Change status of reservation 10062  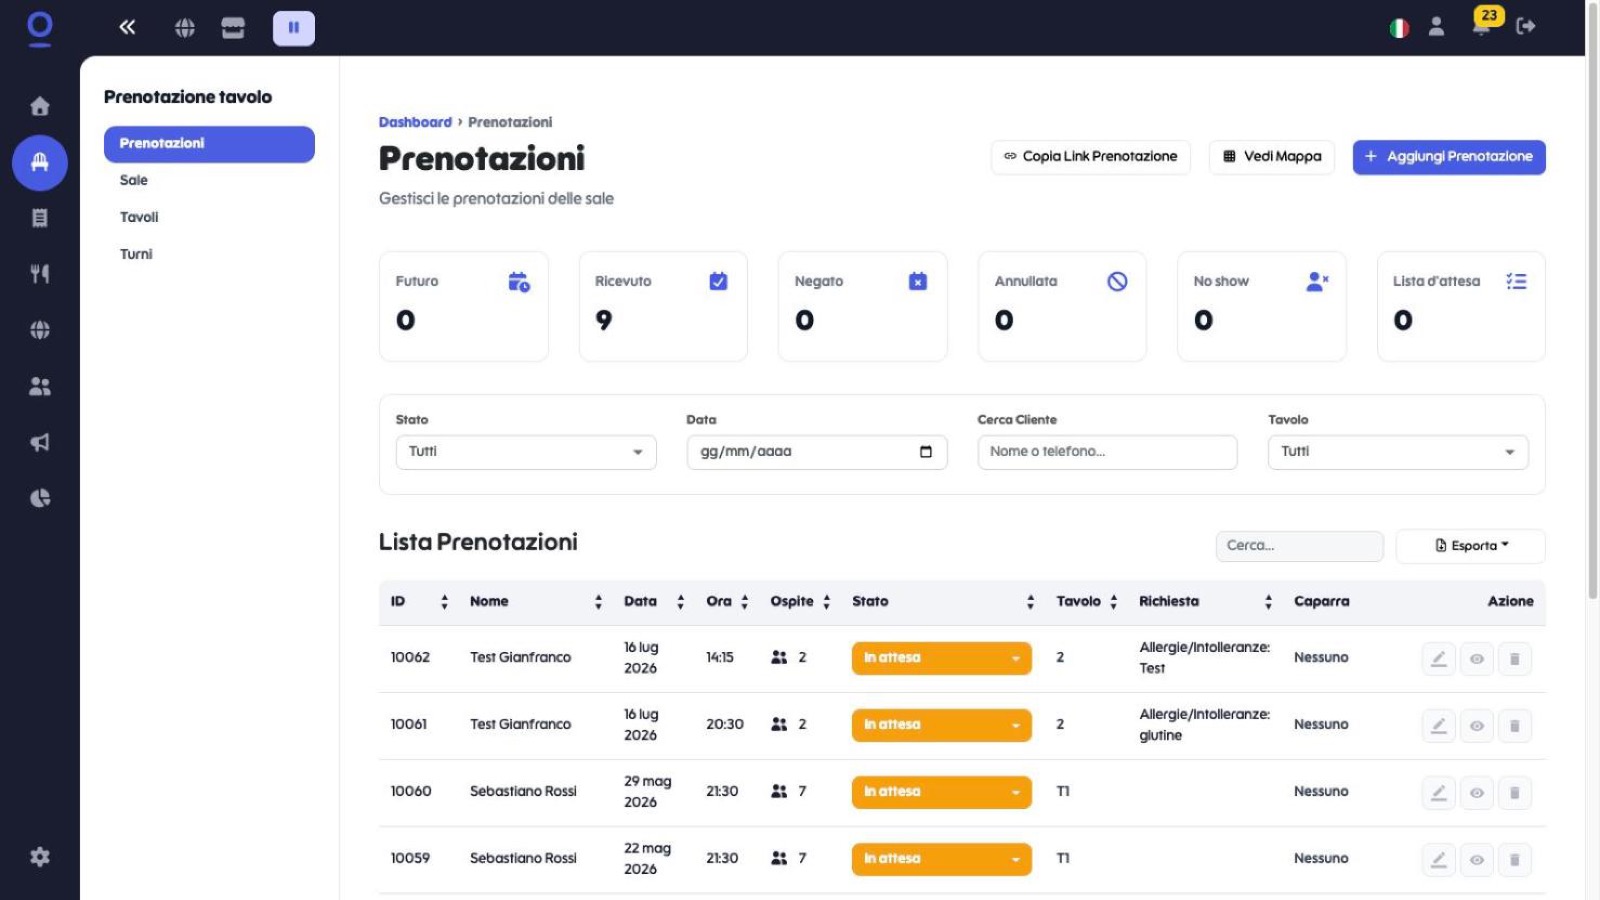tap(941, 658)
